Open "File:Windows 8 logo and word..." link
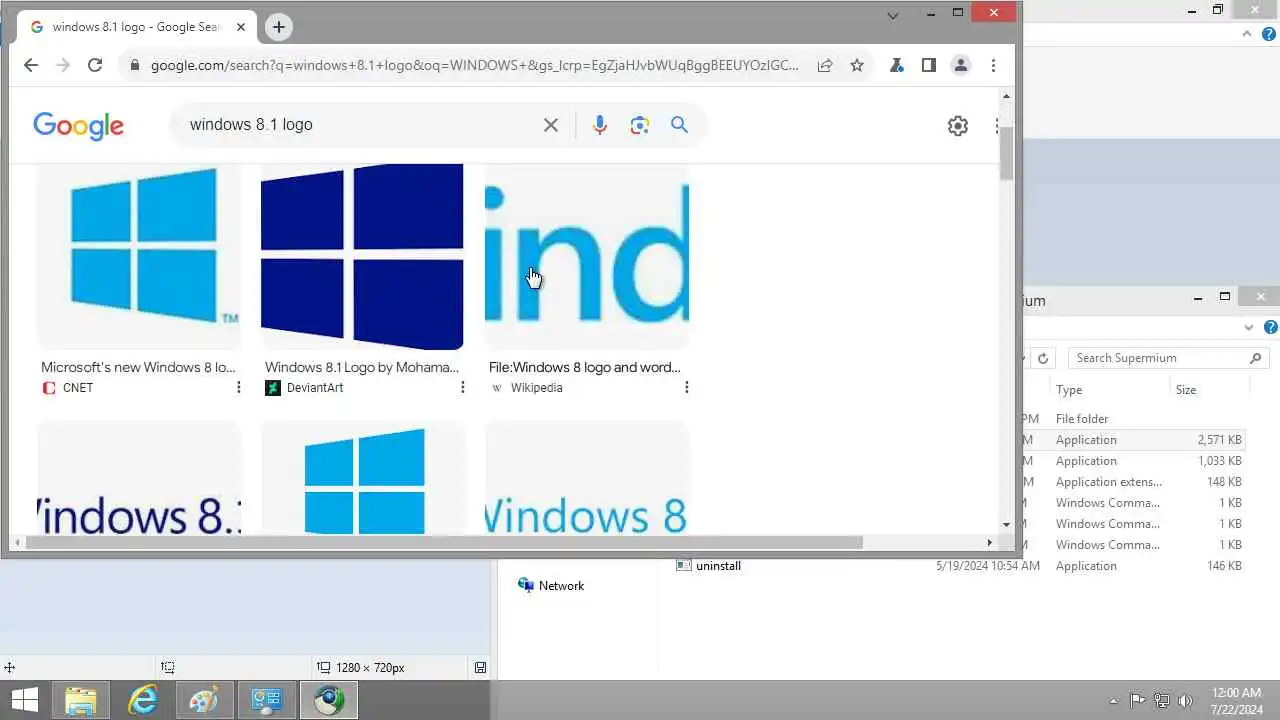Screen dimensions: 1280x720 click(585, 367)
